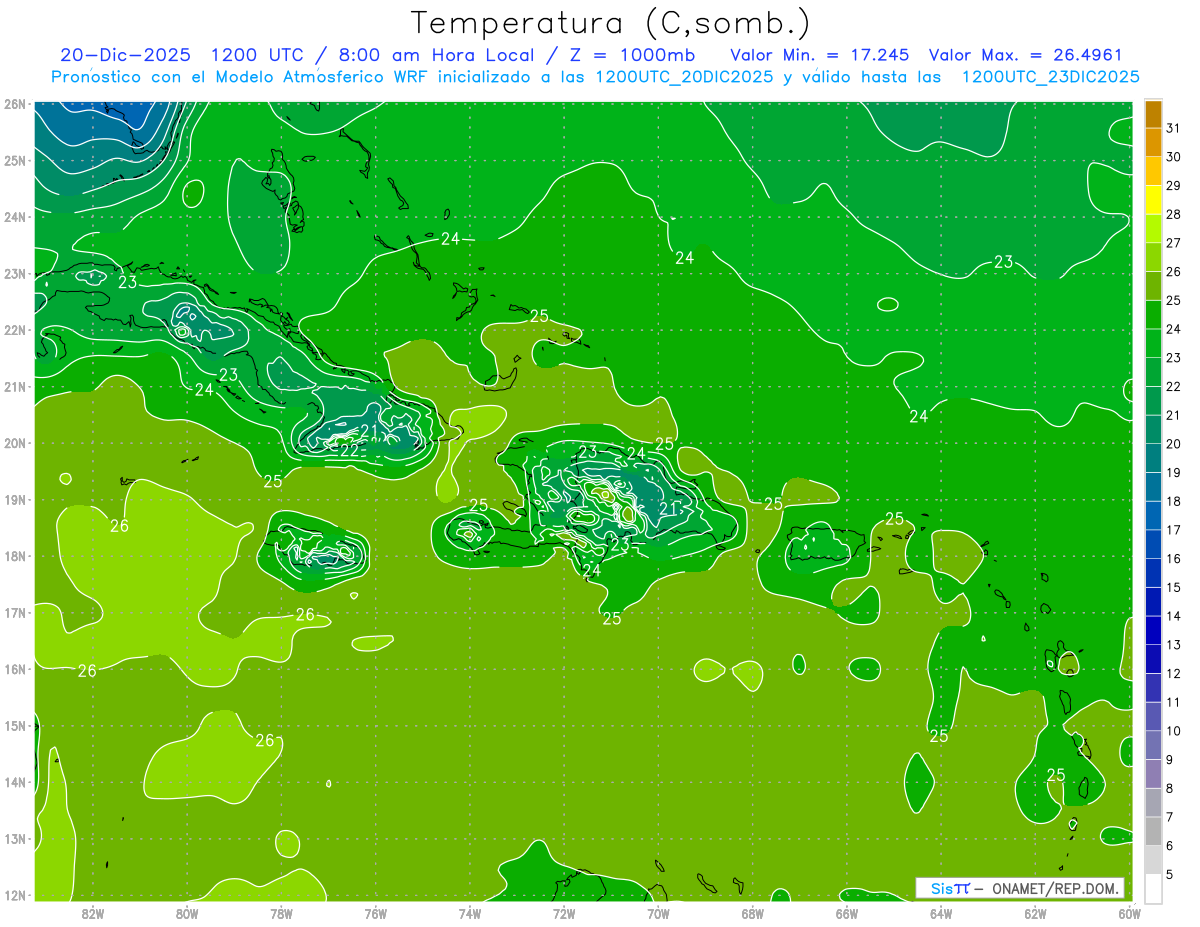Click the 24N latitude axis label
This screenshot has height=927, width=1200.
click(14, 217)
